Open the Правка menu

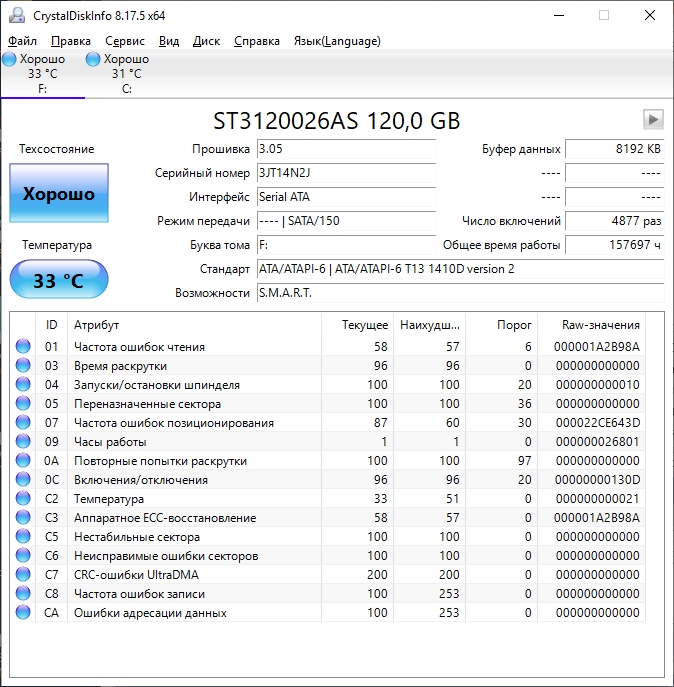pos(71,41)
